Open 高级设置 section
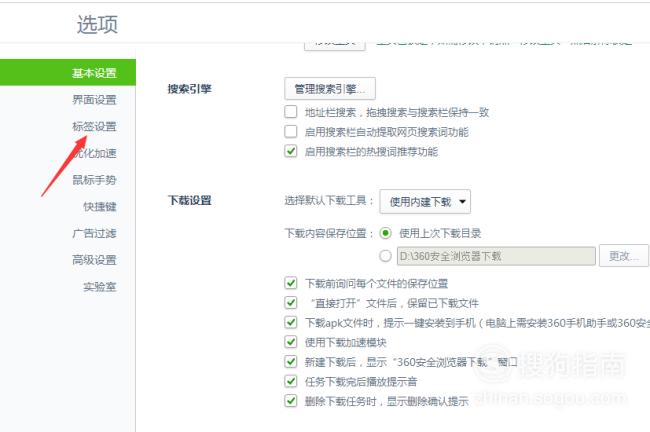Image resolution: width=650 pixels, height=432 pixels. 94,260
